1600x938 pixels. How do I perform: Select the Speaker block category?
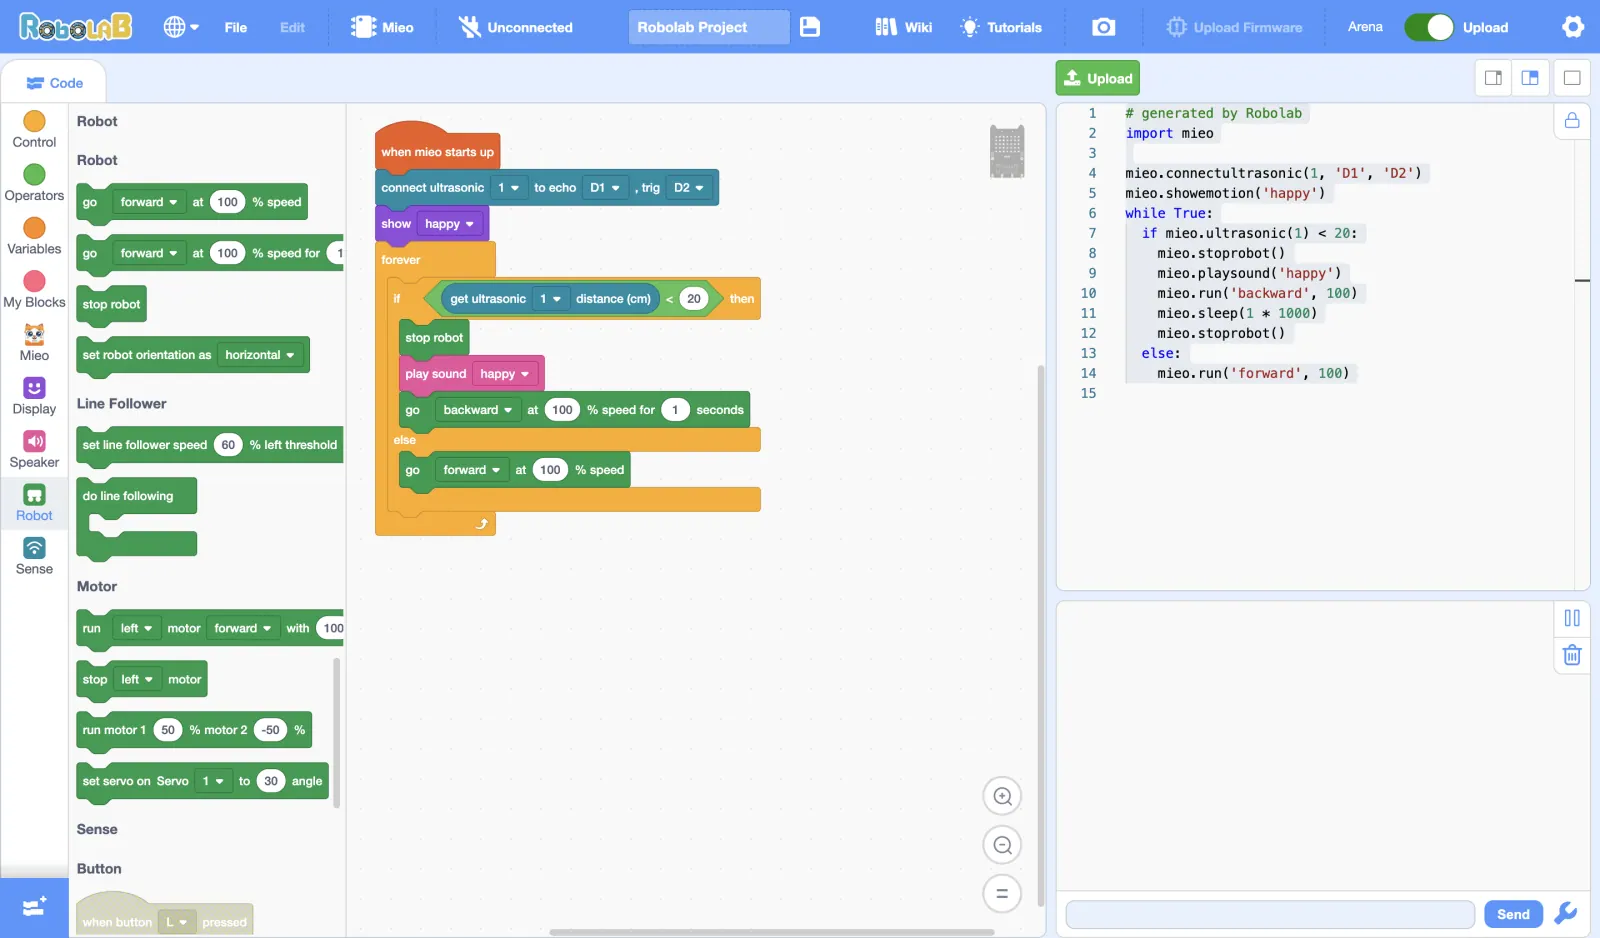tap(34, 450)
